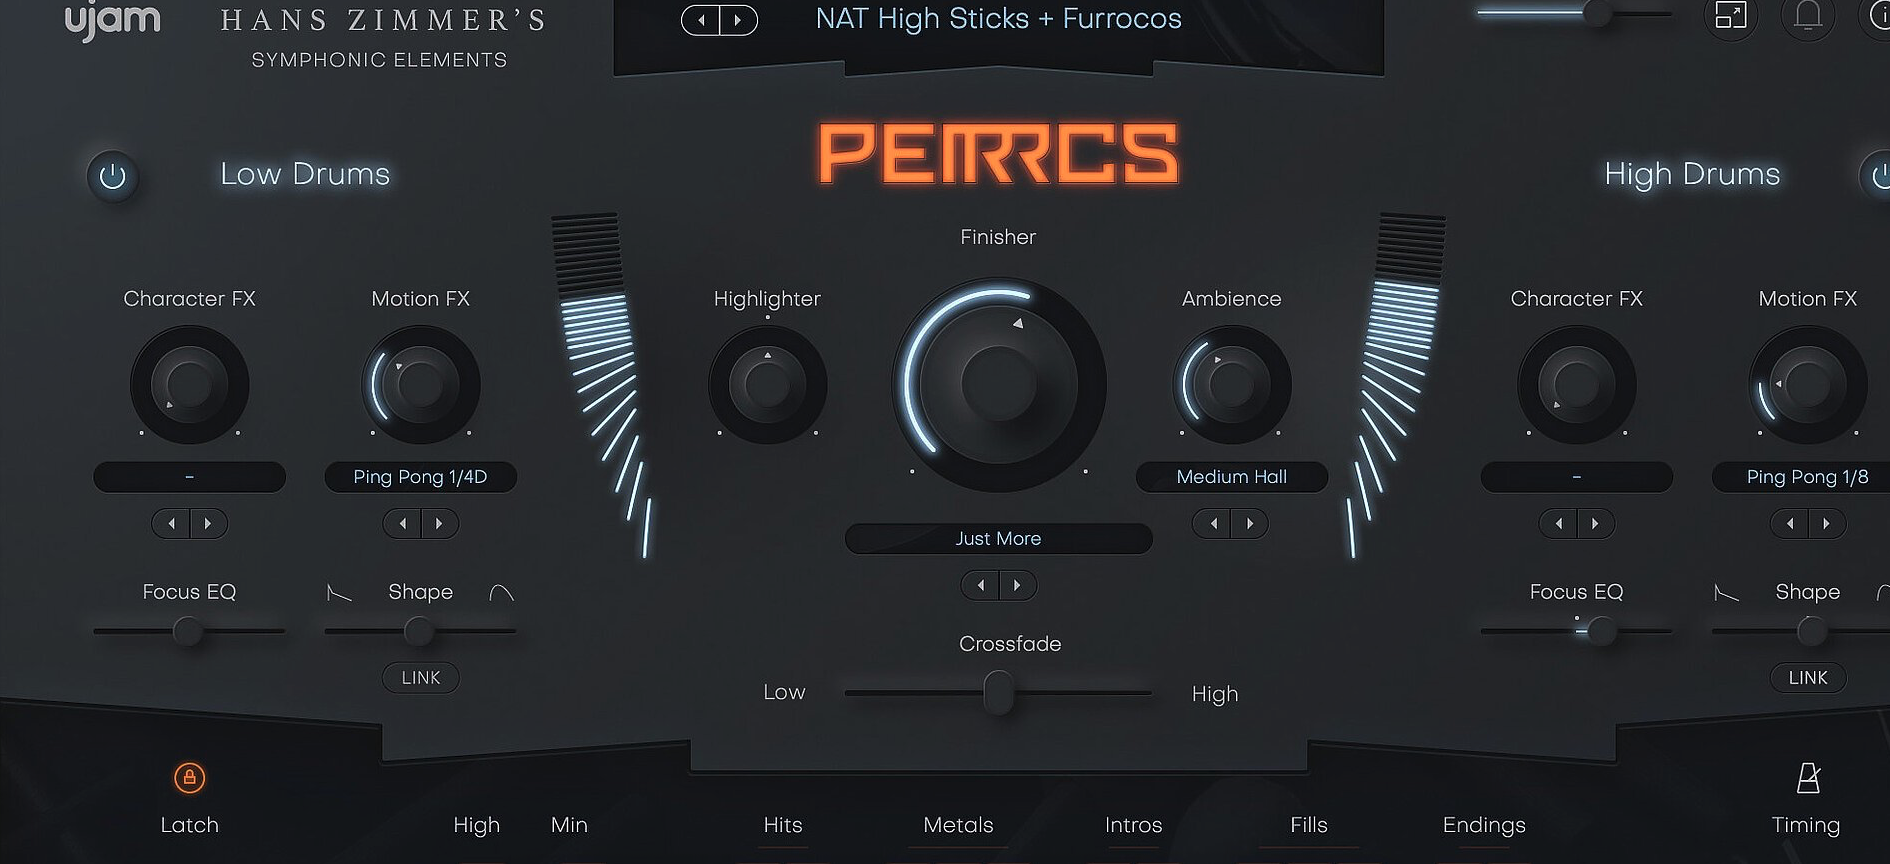
Task: Toggle the High Drums power button
Action: 1877,176
